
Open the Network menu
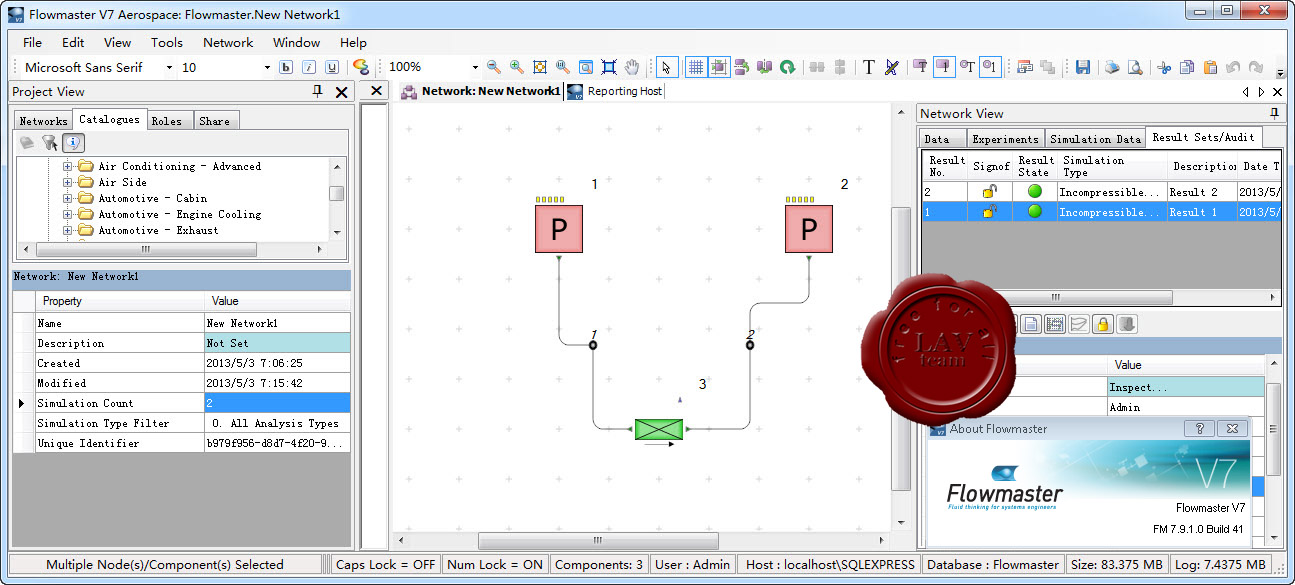coord(228,42)
